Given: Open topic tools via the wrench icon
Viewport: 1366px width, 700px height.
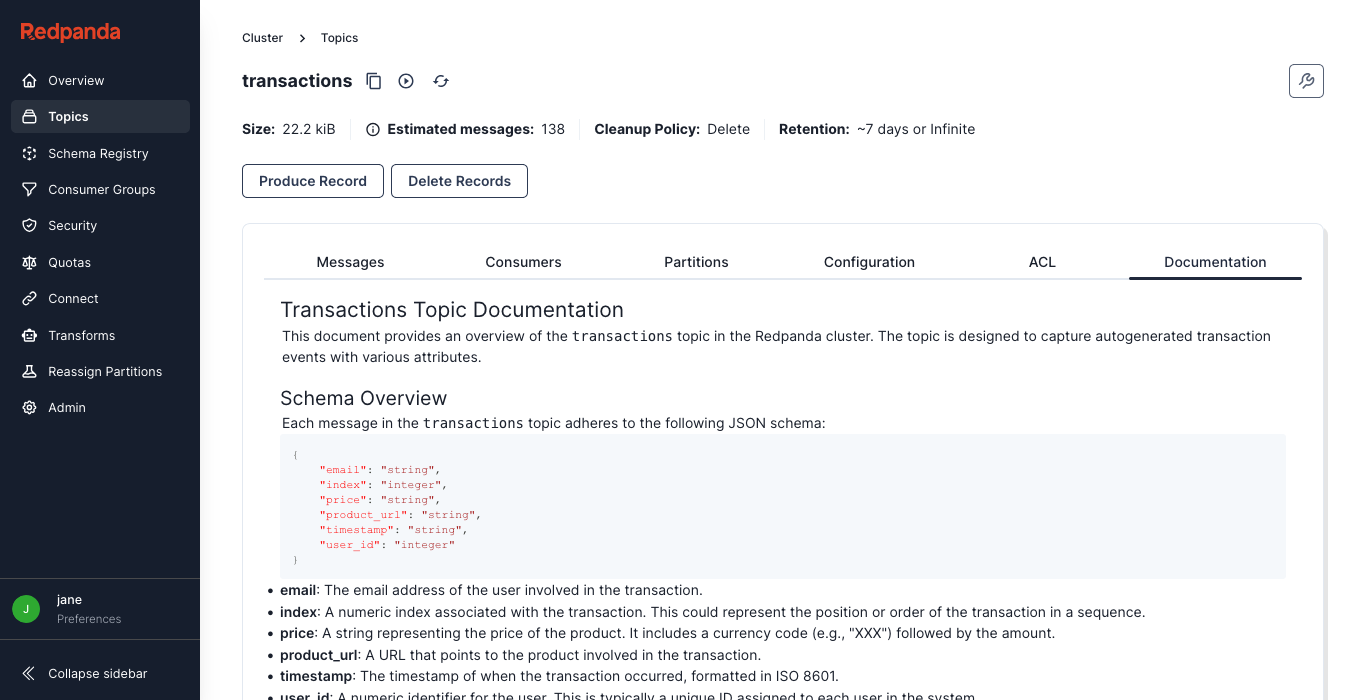Looking at the screenshot, I should [1306, 81].
